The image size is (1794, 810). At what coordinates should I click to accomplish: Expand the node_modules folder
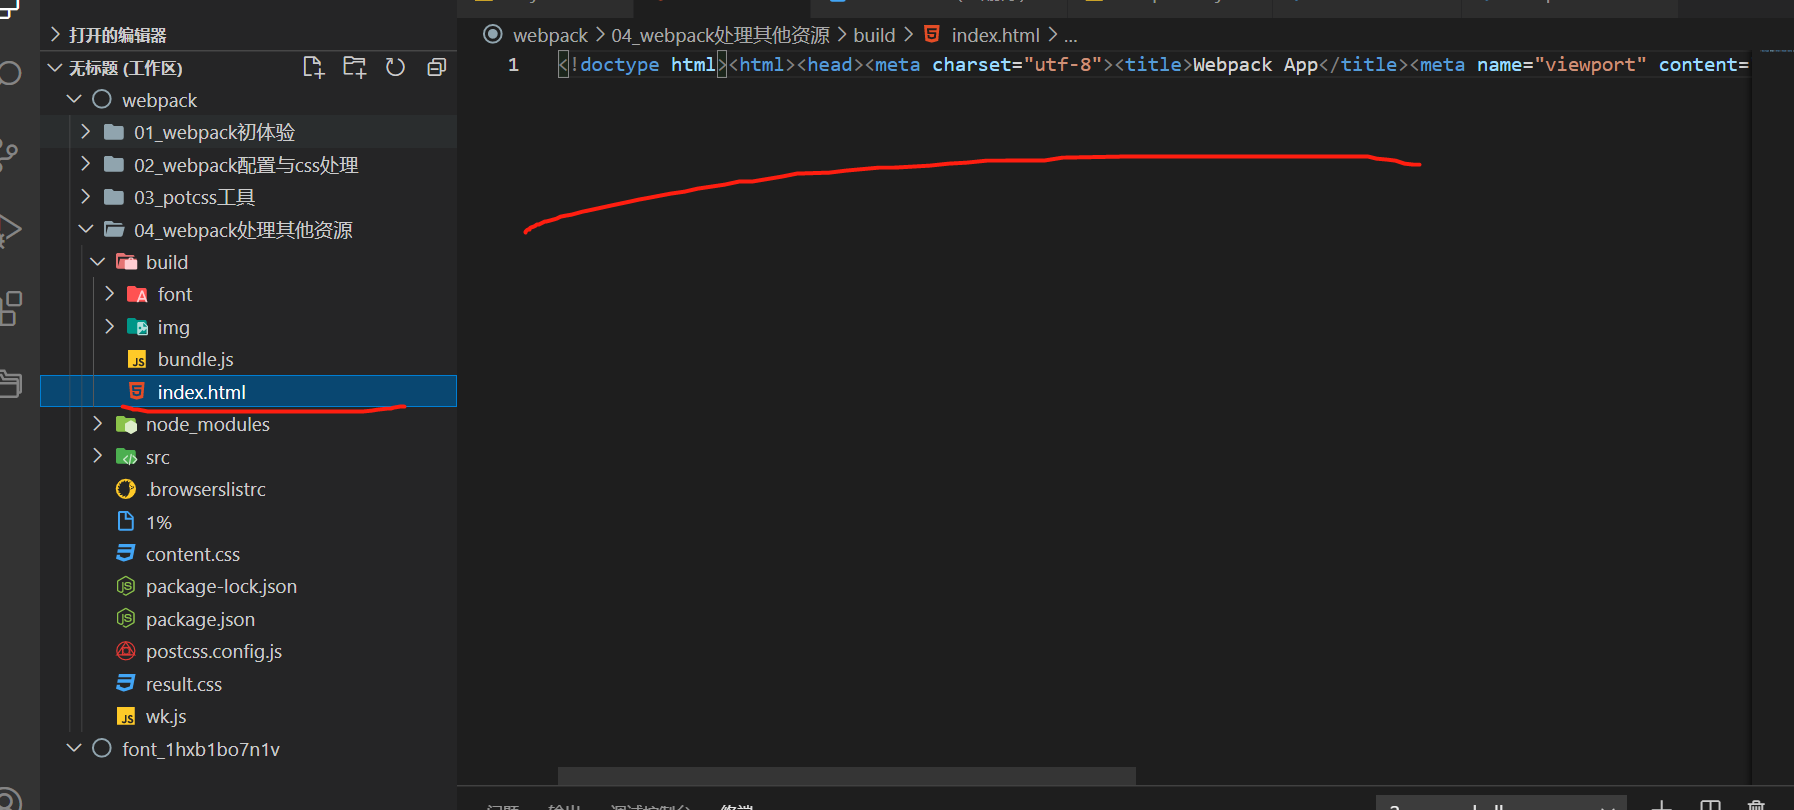(97, 424)
